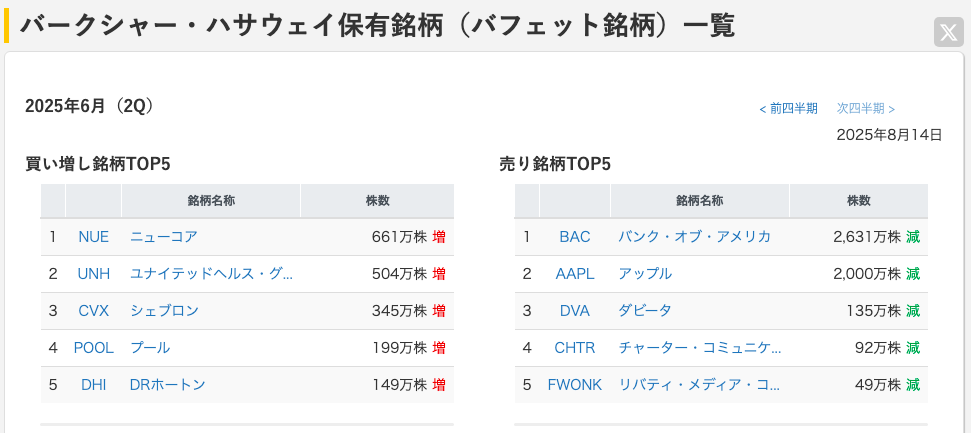971x433 pixels.
Task: Click the X share icon
Action: (x=948, y=32)
